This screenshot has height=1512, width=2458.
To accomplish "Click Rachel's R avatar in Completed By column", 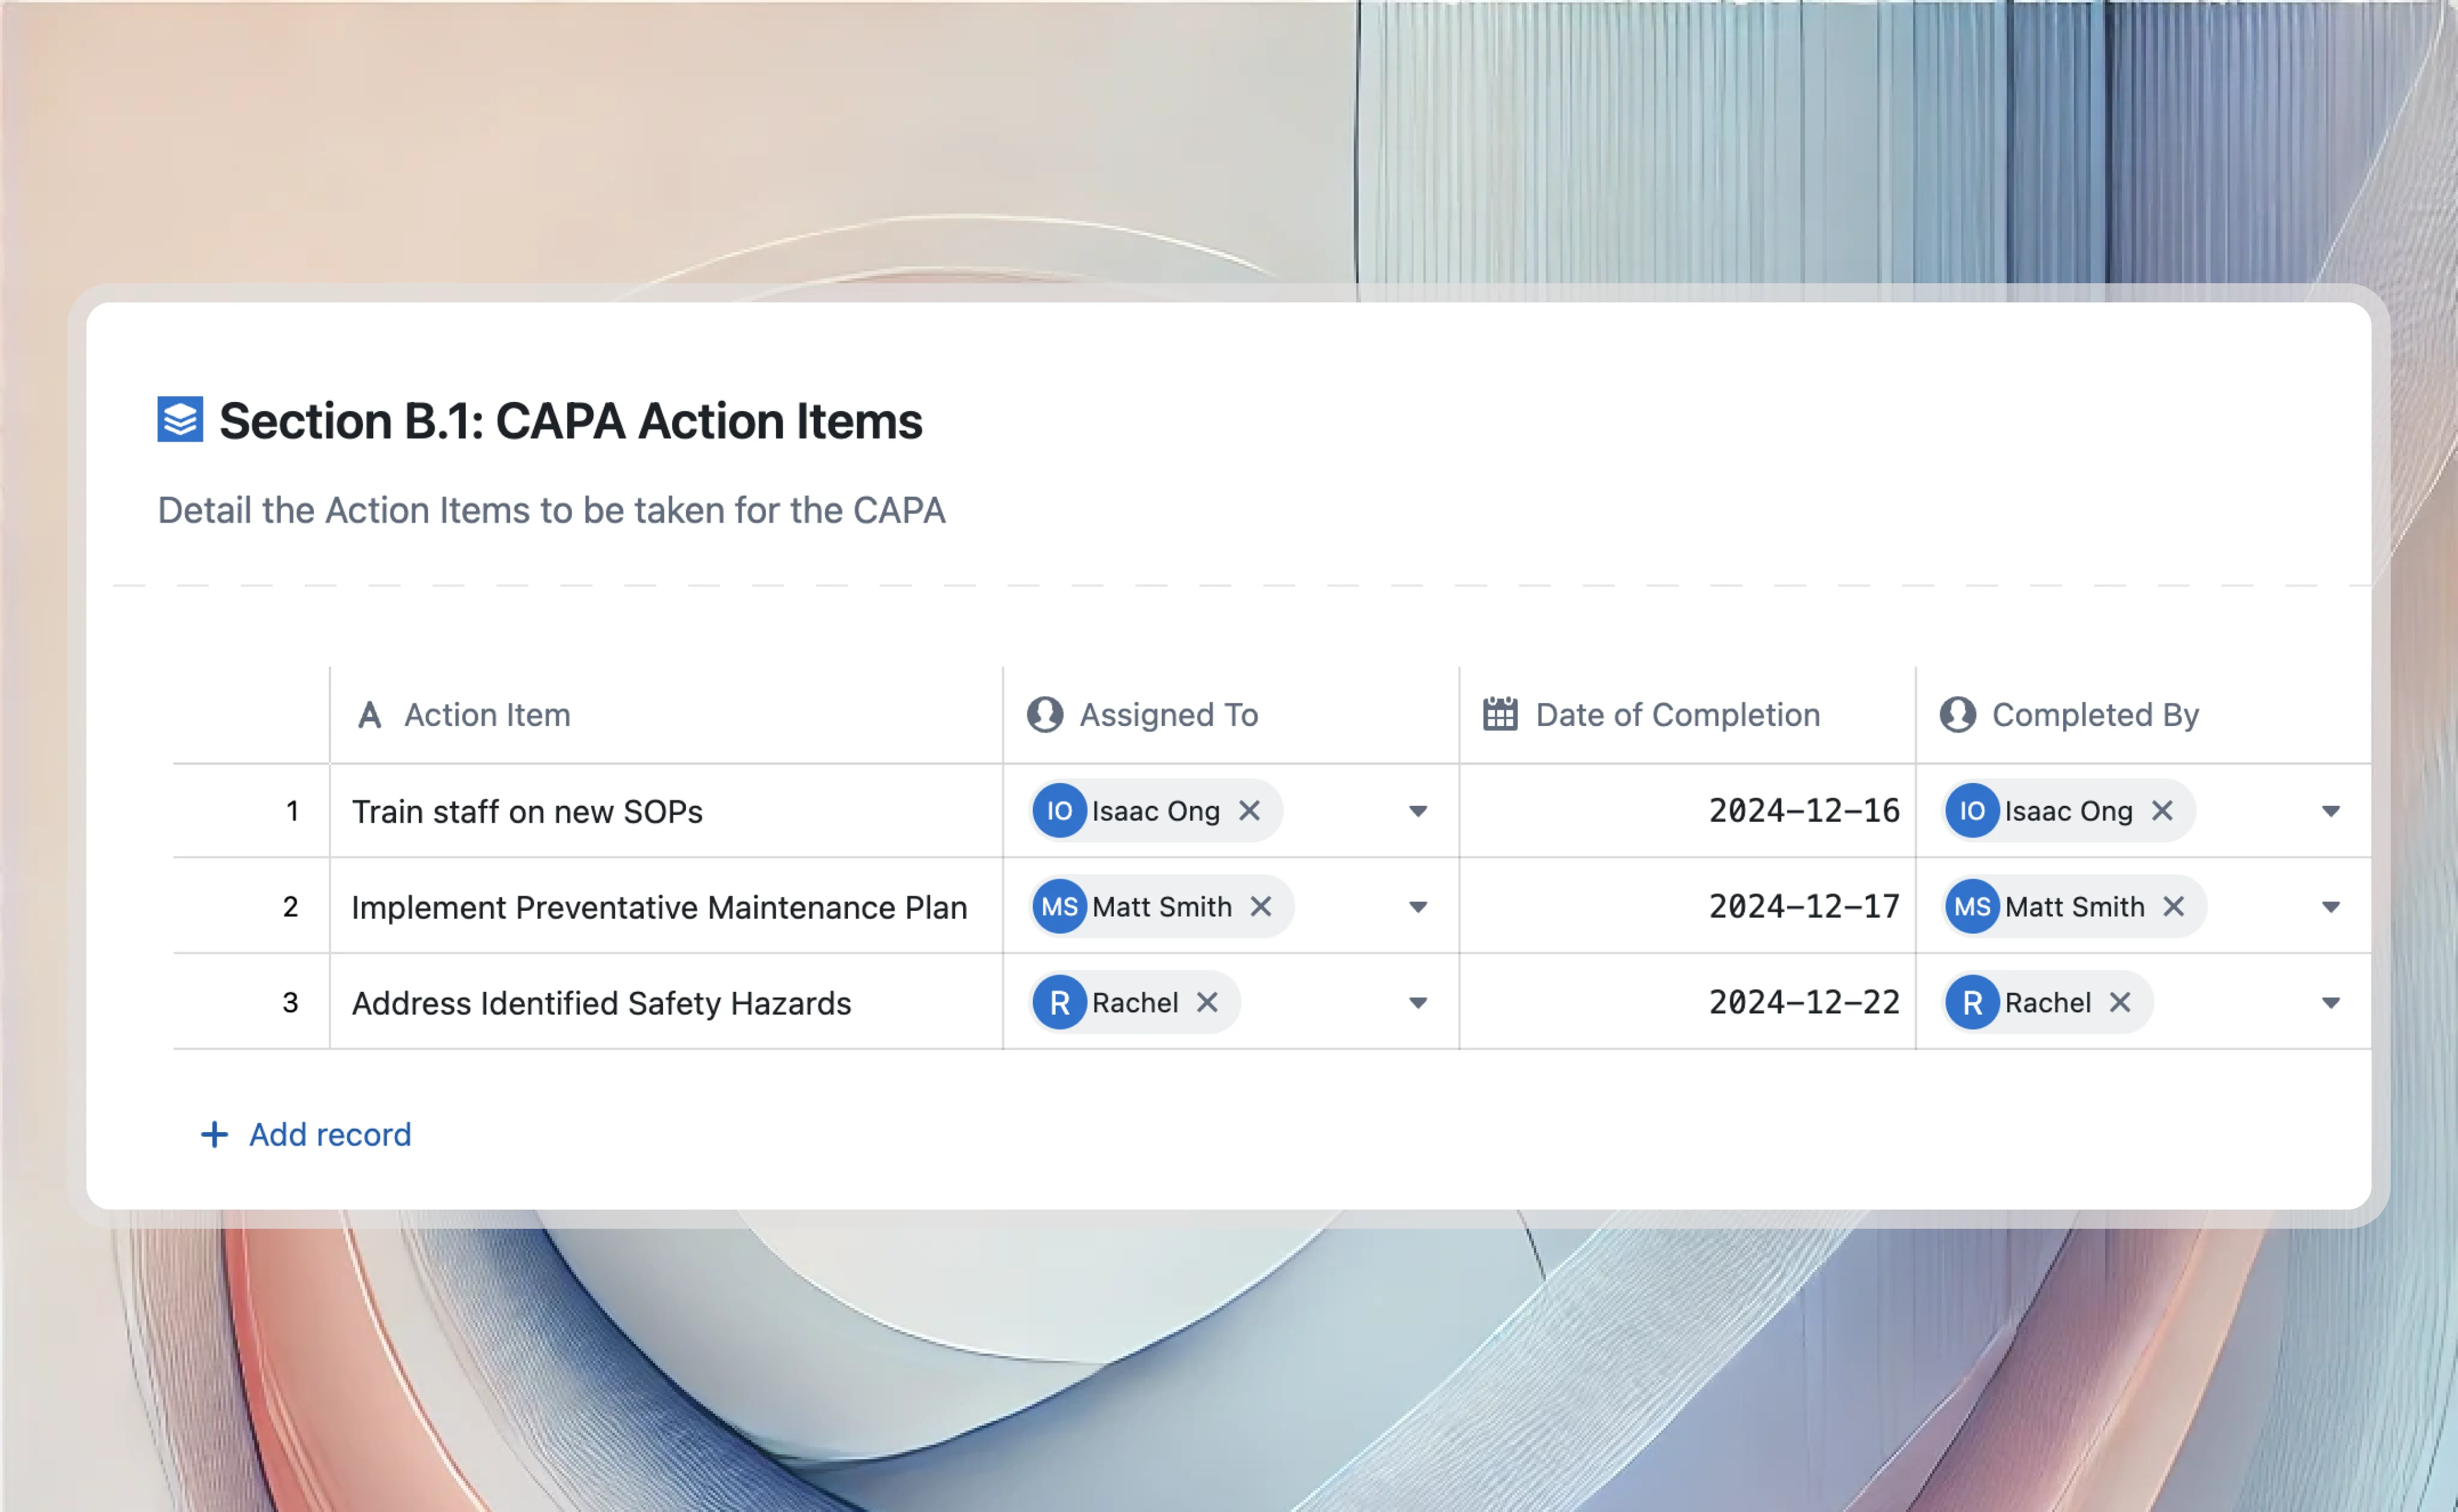I will click(x=1973, y=1002).
